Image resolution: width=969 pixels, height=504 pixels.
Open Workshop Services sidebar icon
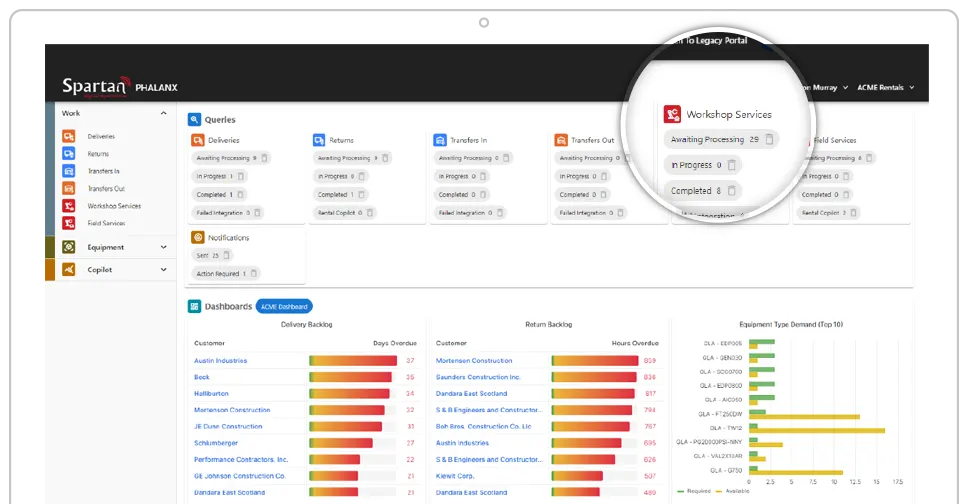[x=69, y=206]
